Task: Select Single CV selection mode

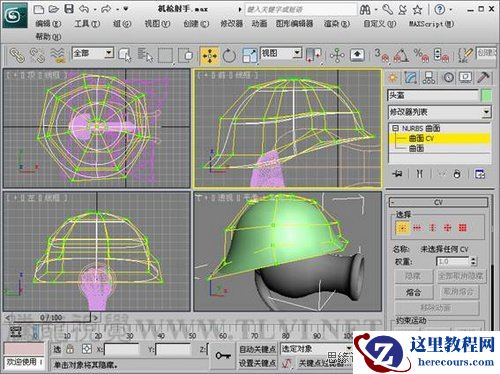Action: [402, 228]
